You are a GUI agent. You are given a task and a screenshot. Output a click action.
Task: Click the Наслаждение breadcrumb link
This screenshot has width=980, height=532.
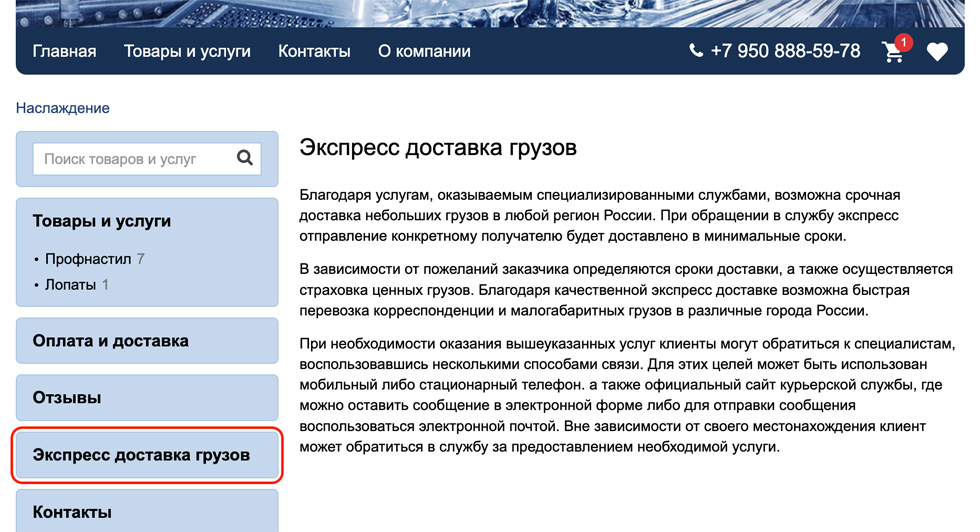tap(62, 108)
